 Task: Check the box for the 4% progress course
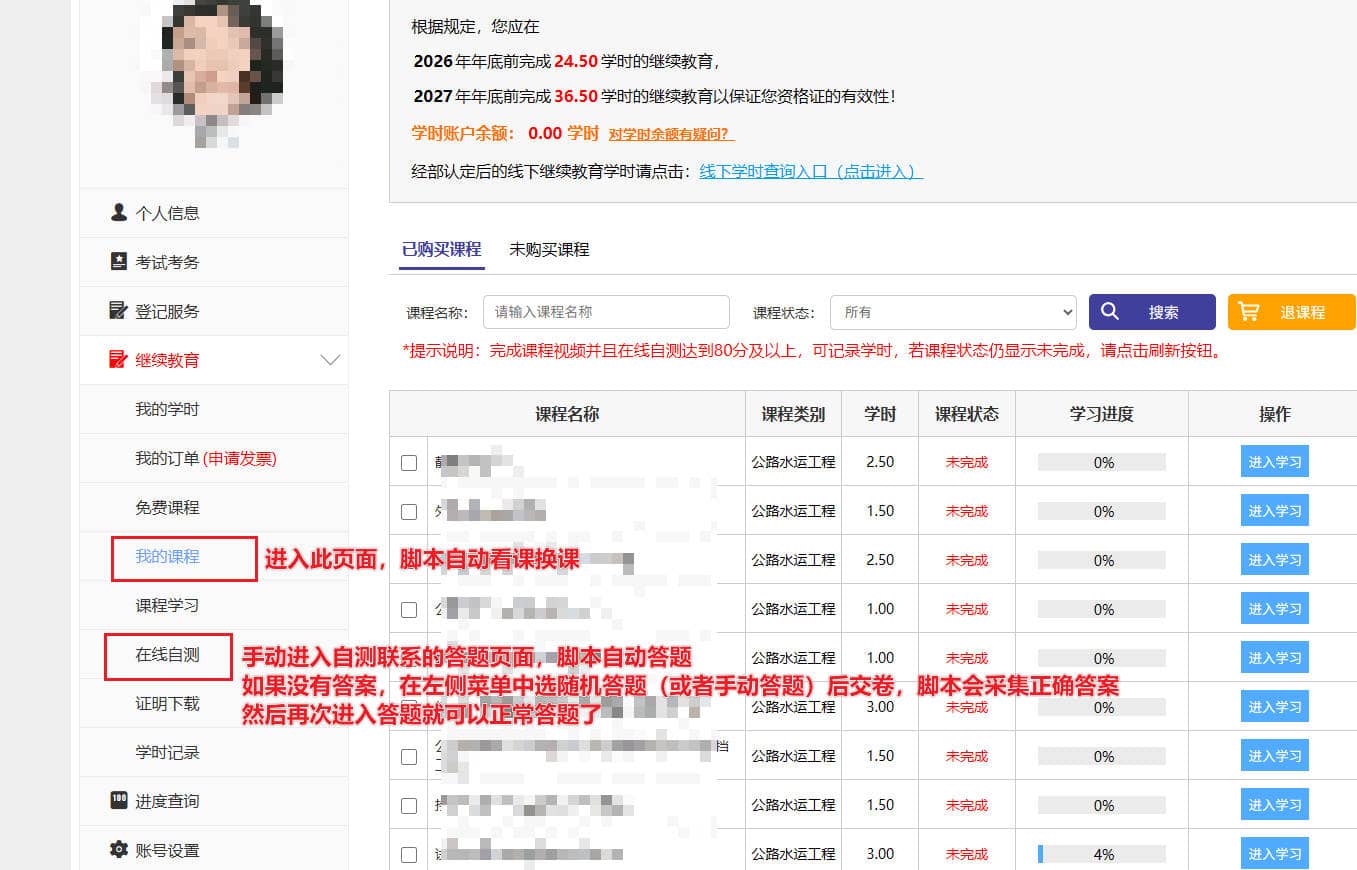408,855
